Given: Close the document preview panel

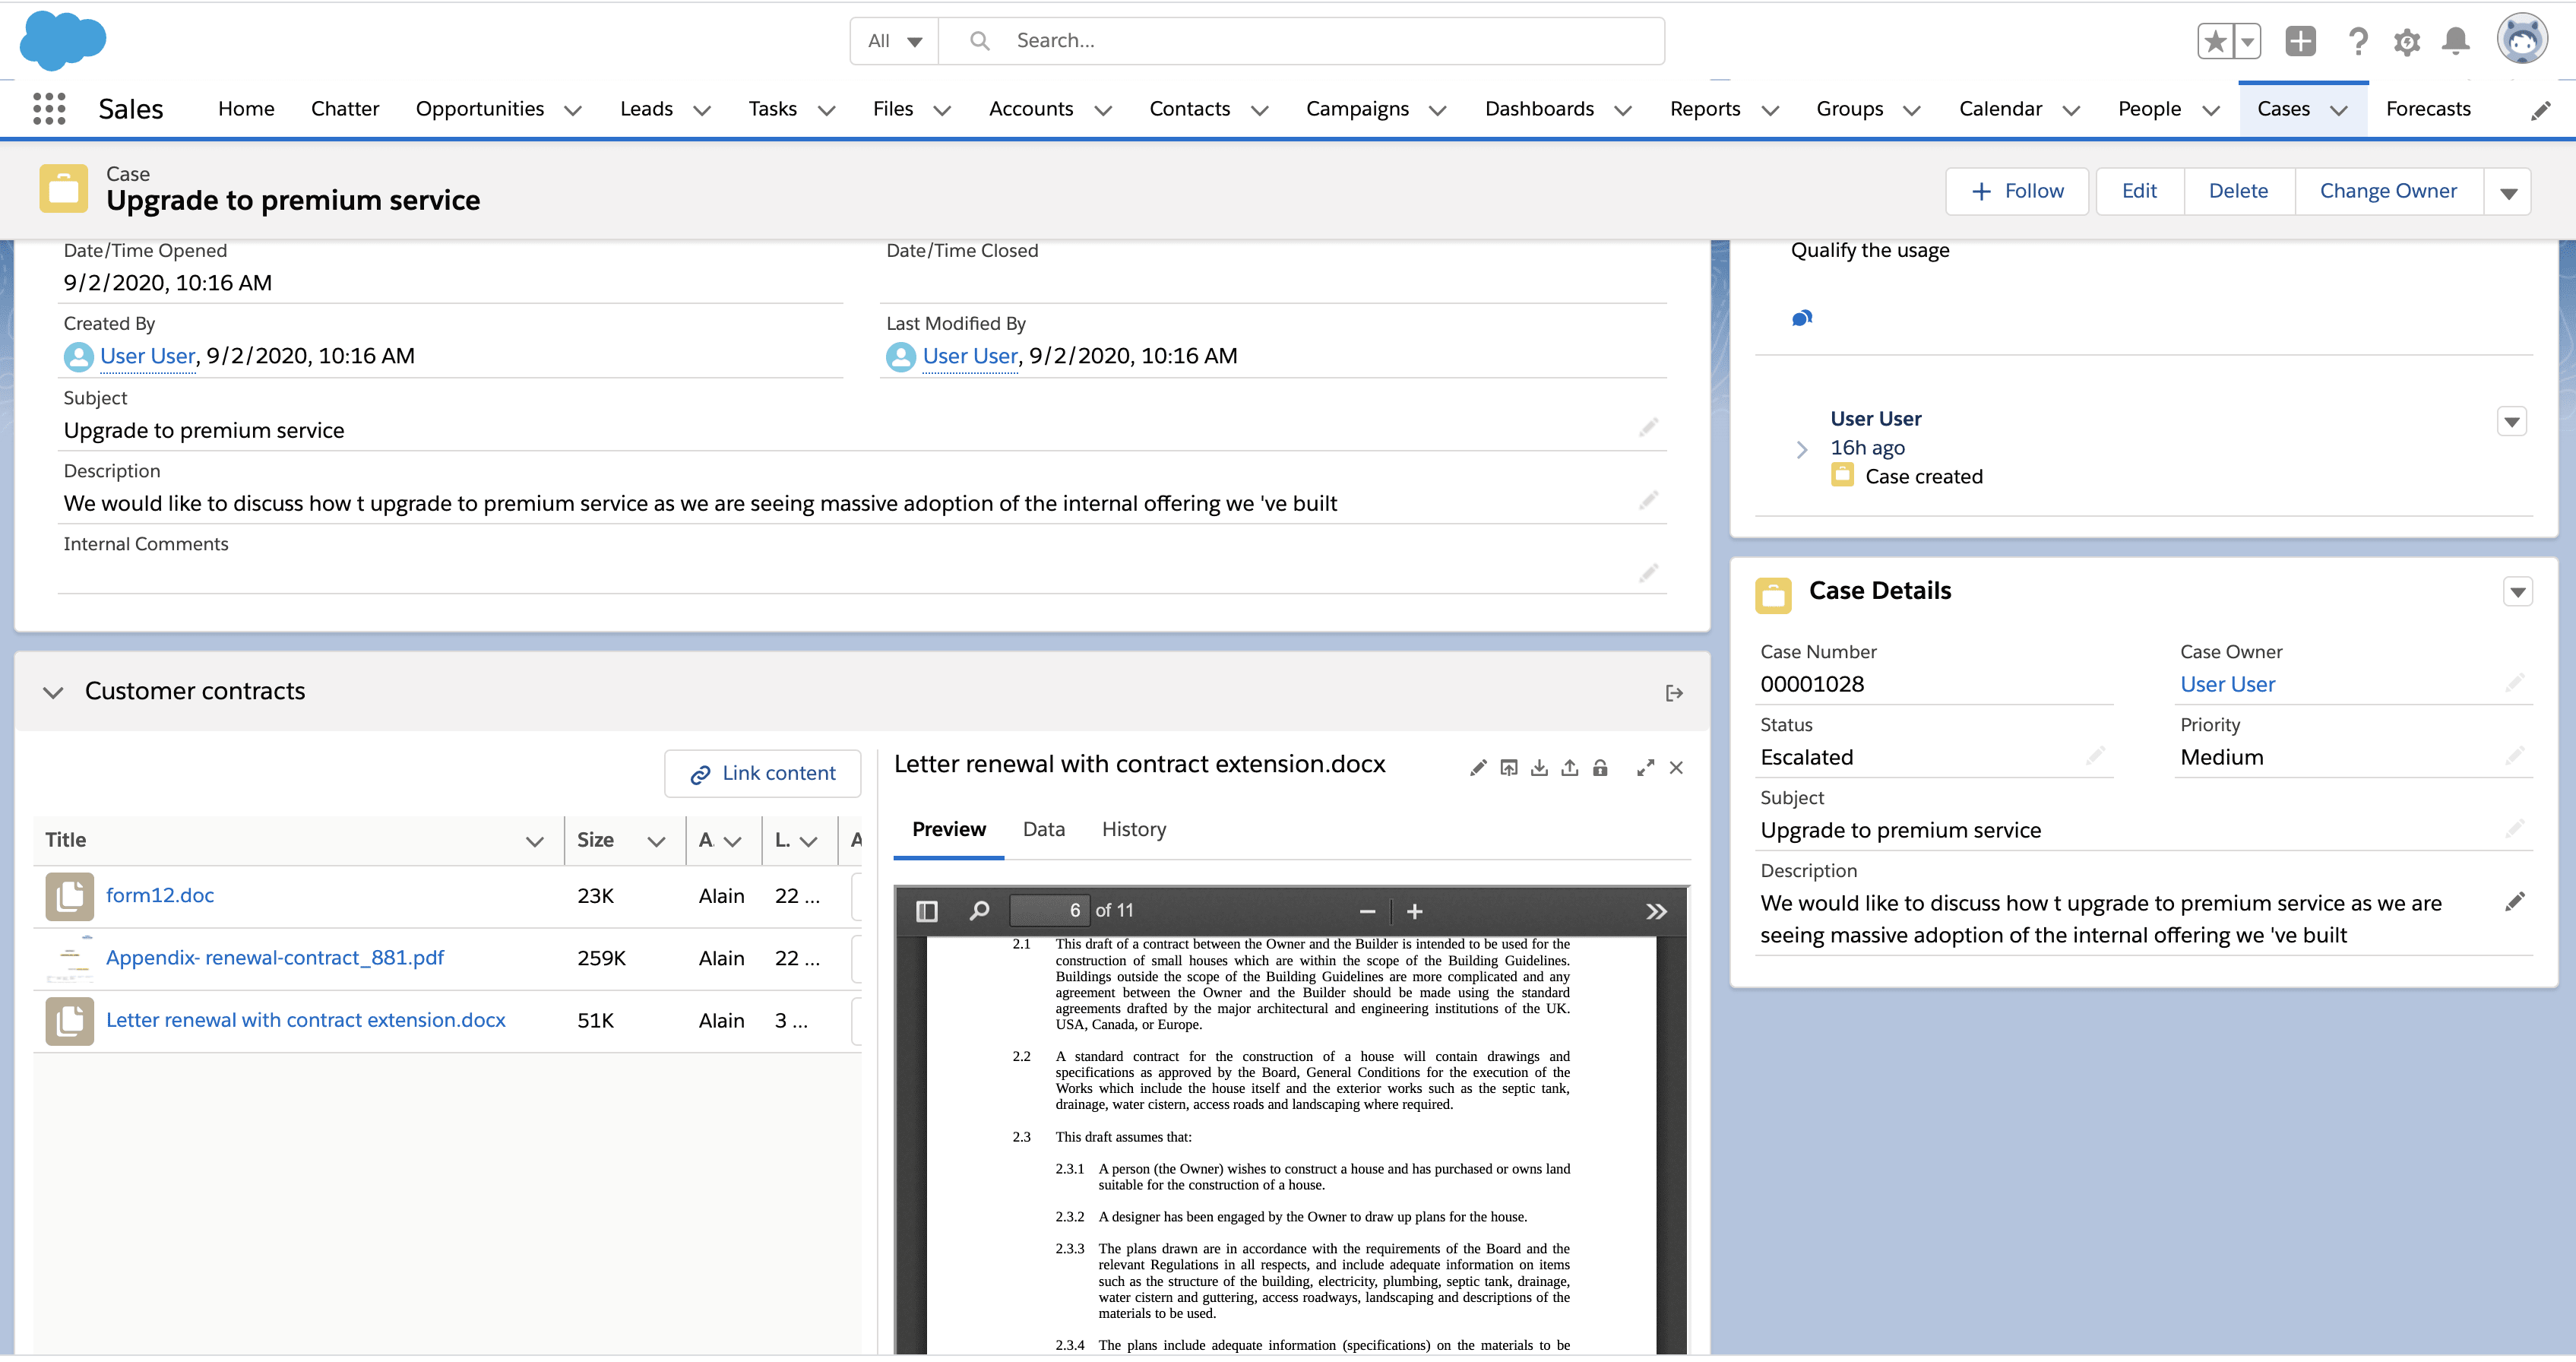Looking at the screenshot, I should [x=1676, y=768].
